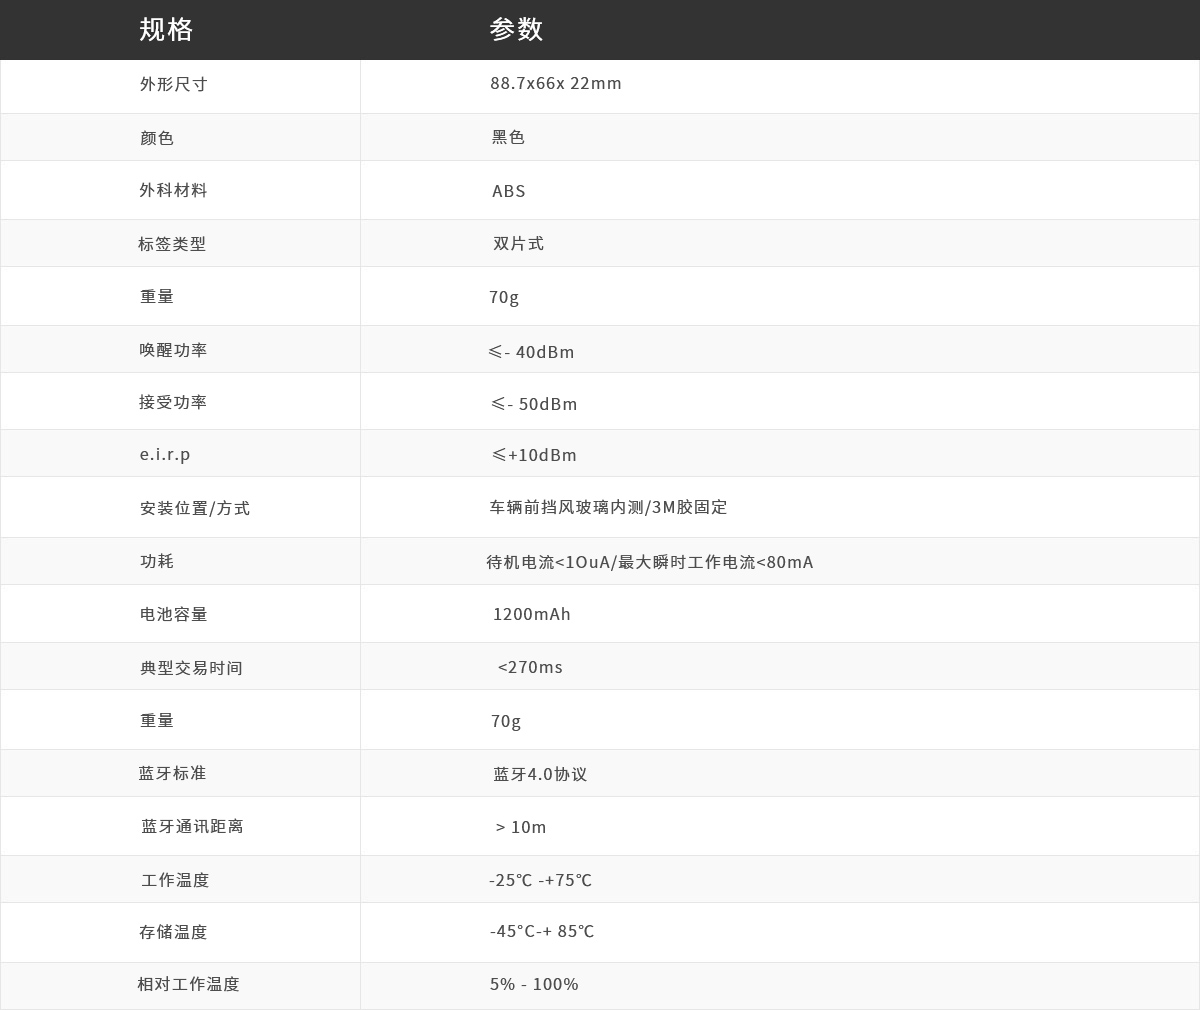Select the 典型交易时间 row label
This screenshot has height=1010, width=1200.
tap(191, 668)
